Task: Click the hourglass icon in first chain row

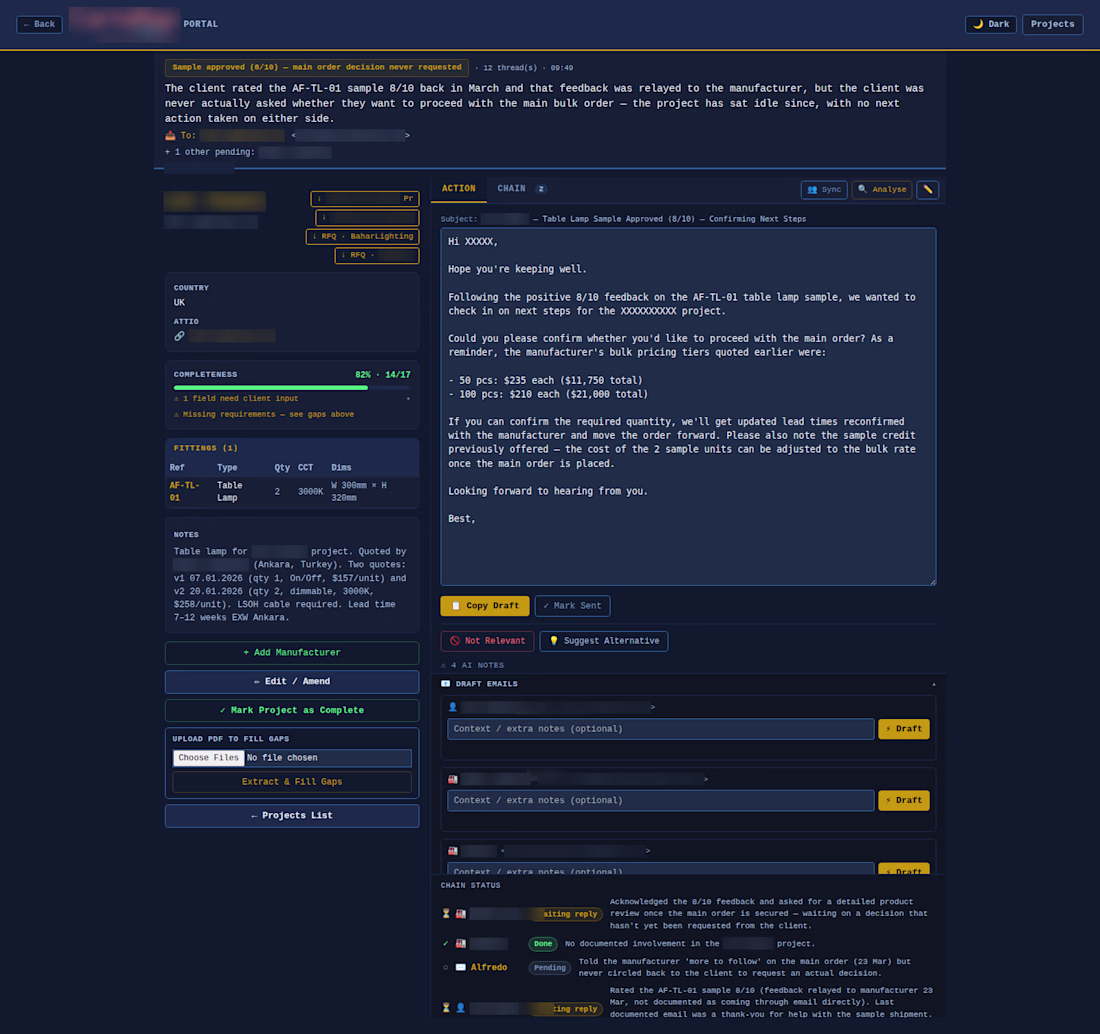Action: [x=445, y=914]
